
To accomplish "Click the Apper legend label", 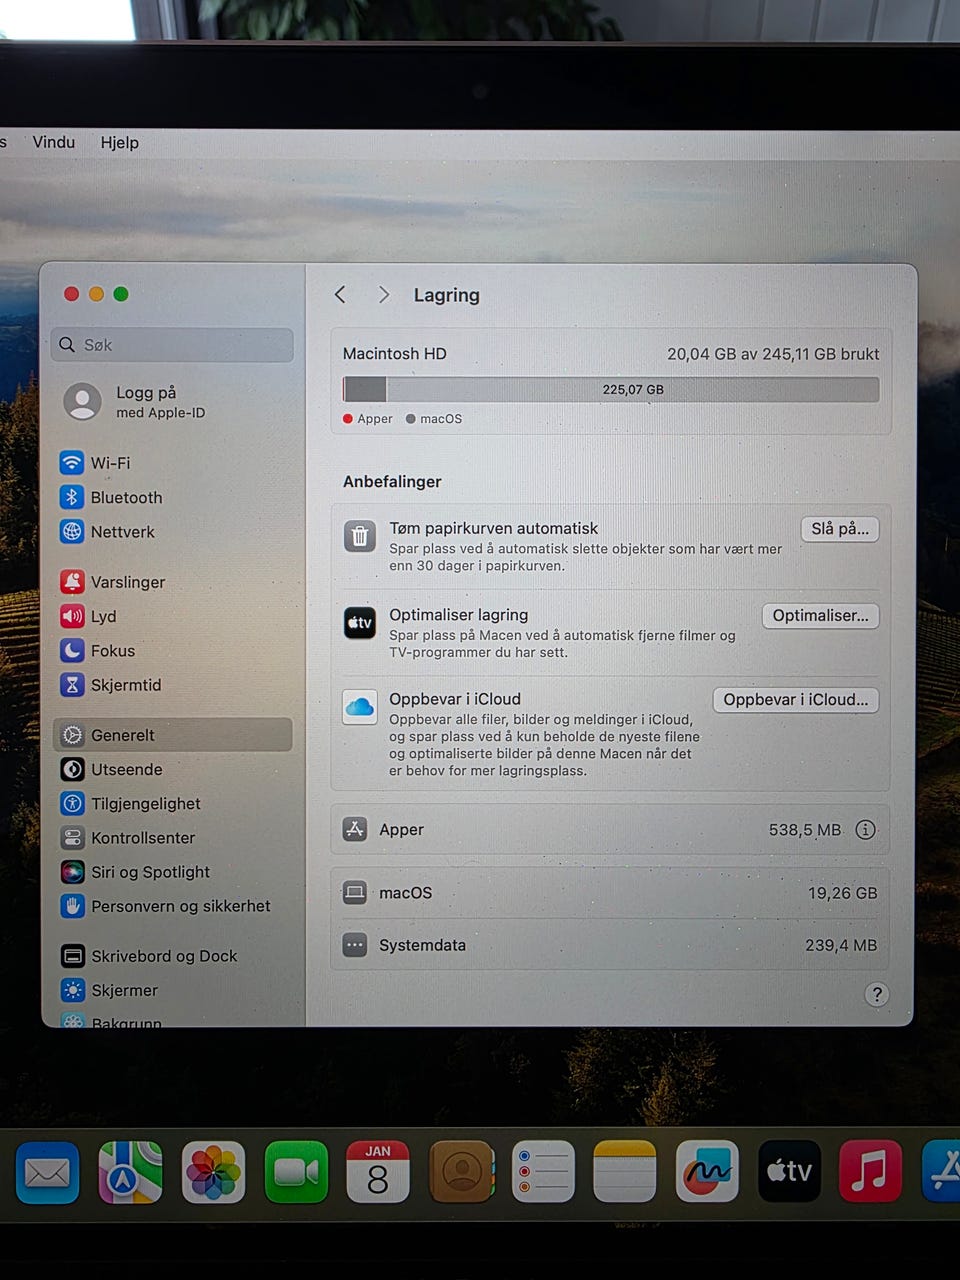I will click(x=375, y=419).
